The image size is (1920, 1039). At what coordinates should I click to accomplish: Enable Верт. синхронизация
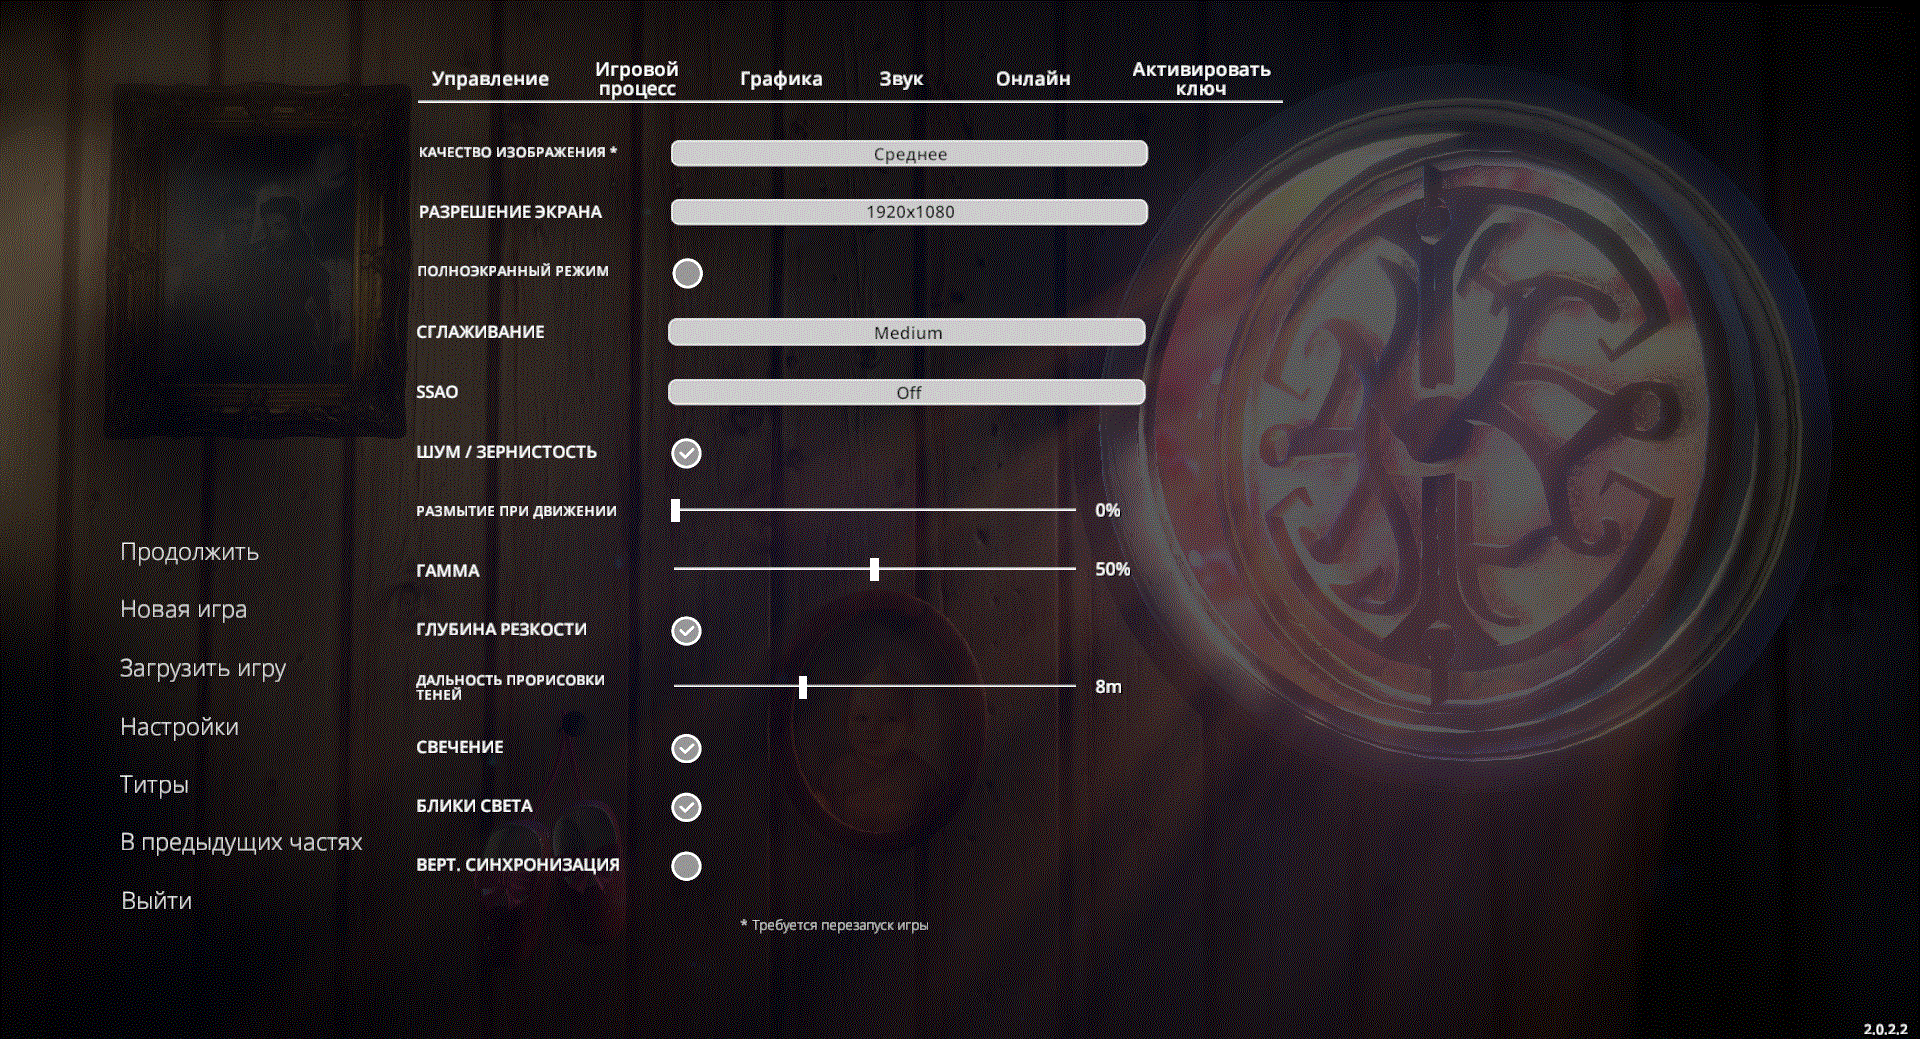click(x=686, y=866)
